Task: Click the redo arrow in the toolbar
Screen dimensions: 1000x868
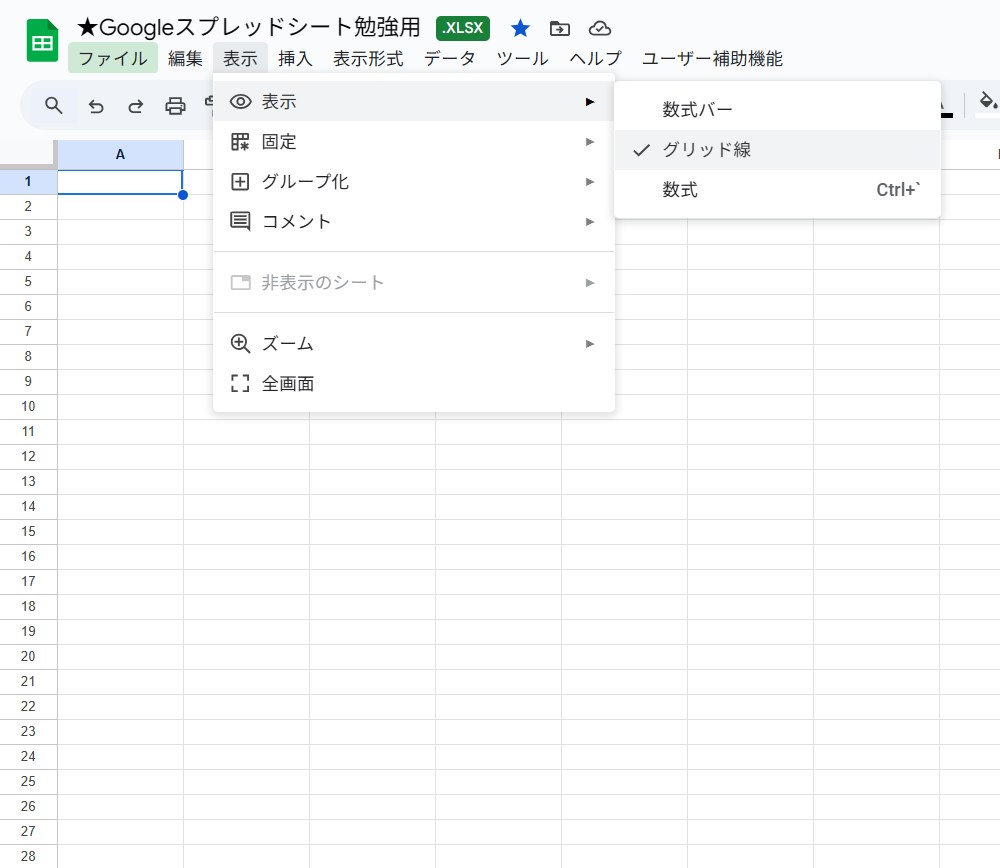Action: click(x=135, y=106)
